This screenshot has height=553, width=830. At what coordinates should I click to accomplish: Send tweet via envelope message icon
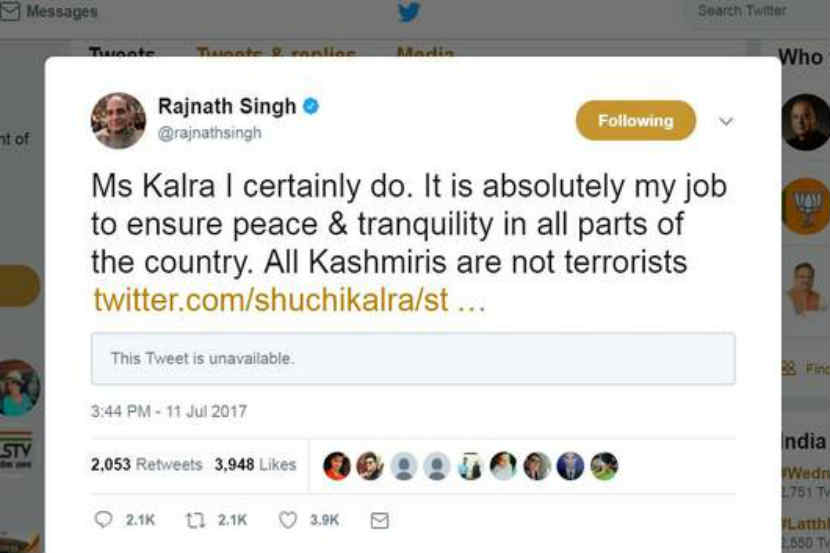pos(379,520)
